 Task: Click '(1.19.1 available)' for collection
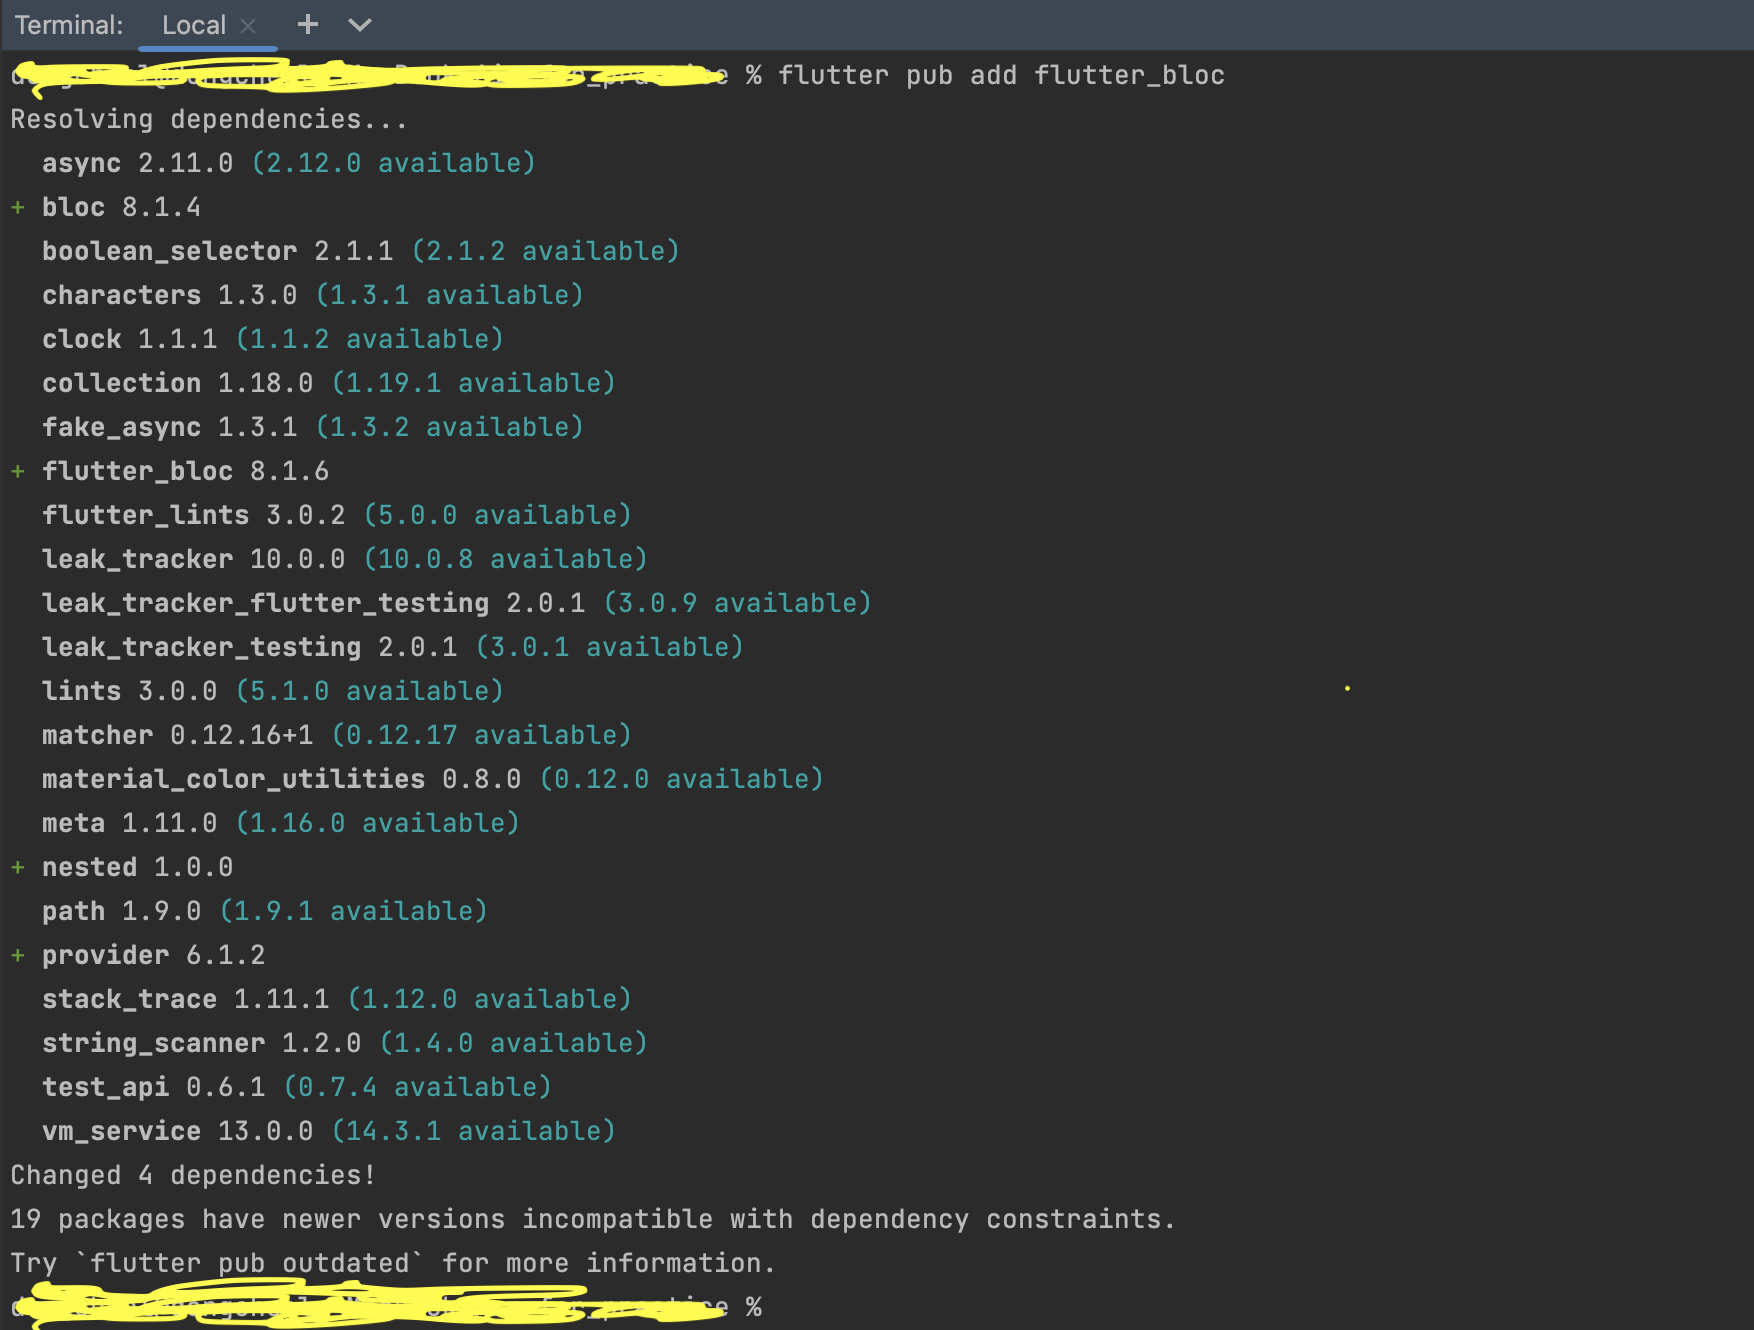pyautogui.click(x=473, y=383)
